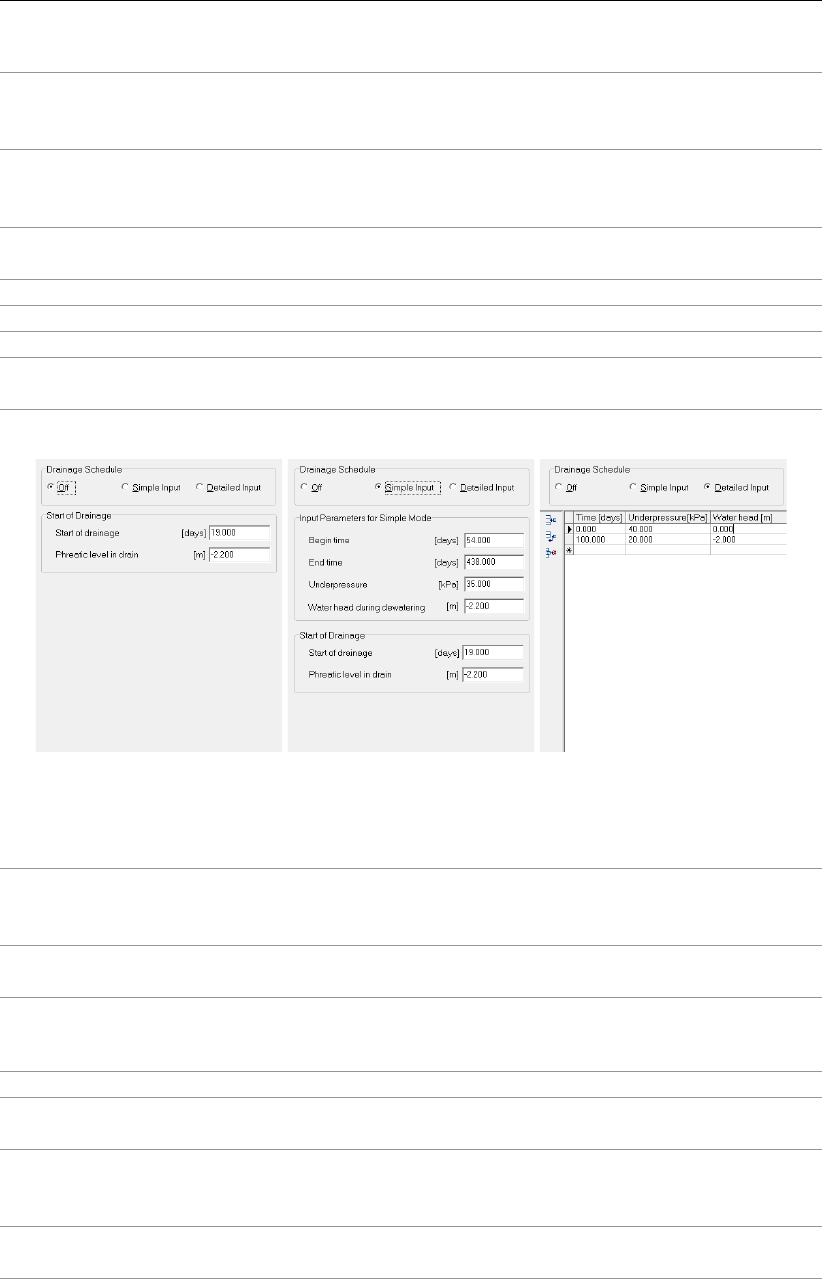Click the Time [days] column header

(x=599, y=517)
